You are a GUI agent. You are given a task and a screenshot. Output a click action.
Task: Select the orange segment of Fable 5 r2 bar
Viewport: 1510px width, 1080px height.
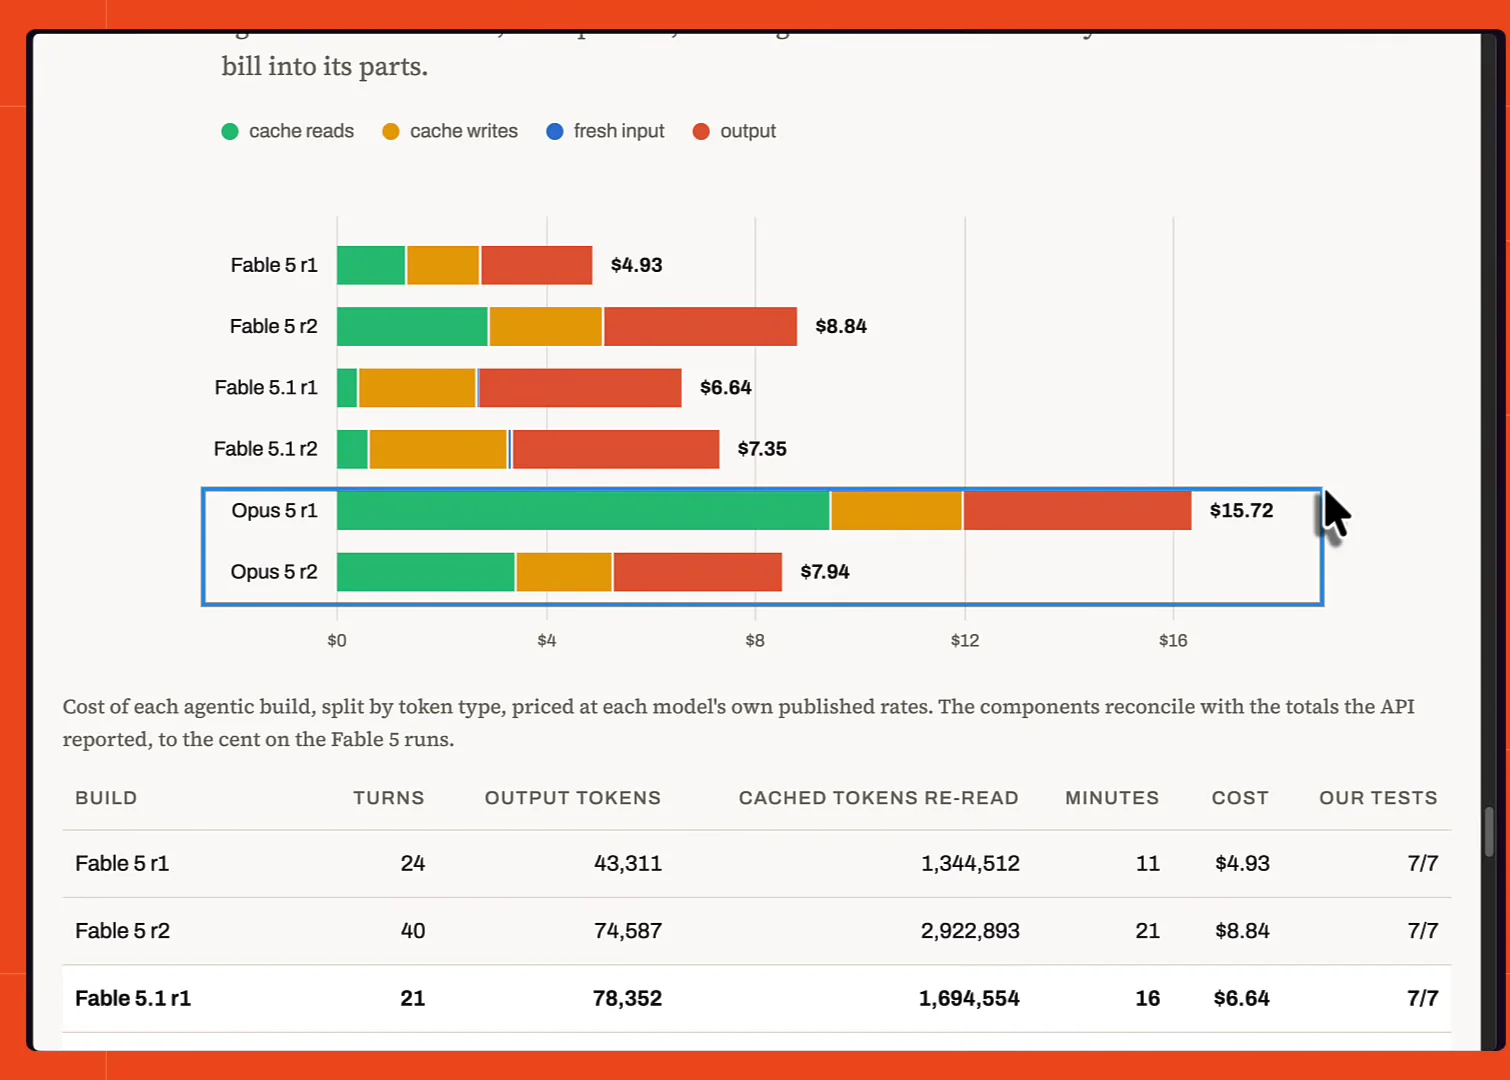(546, 326)
